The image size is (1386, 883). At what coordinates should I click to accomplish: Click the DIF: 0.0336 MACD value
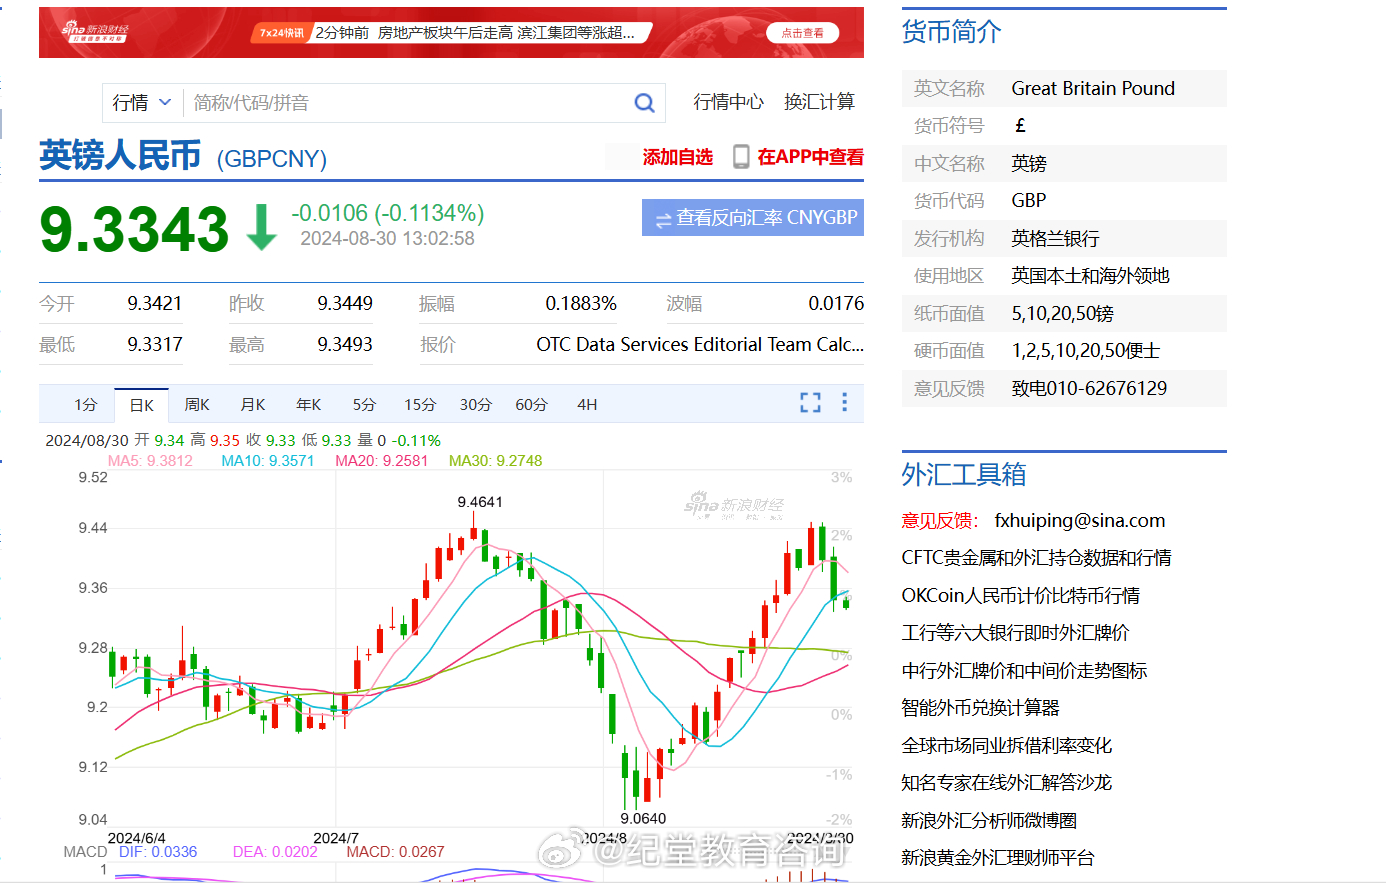158,852
